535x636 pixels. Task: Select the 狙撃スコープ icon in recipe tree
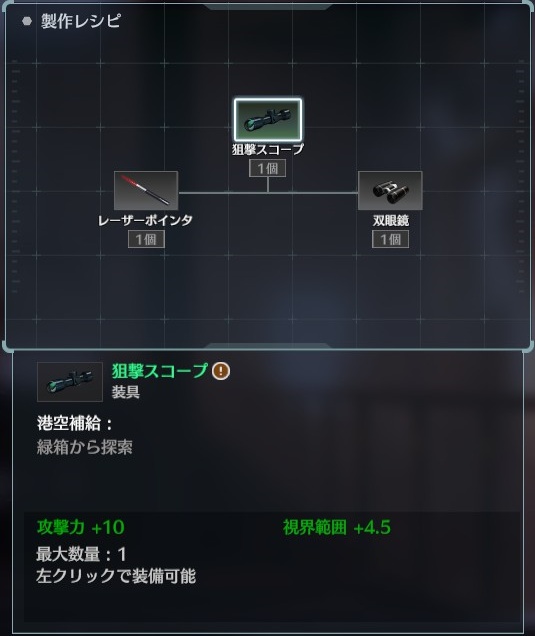[x=268, y=120]
